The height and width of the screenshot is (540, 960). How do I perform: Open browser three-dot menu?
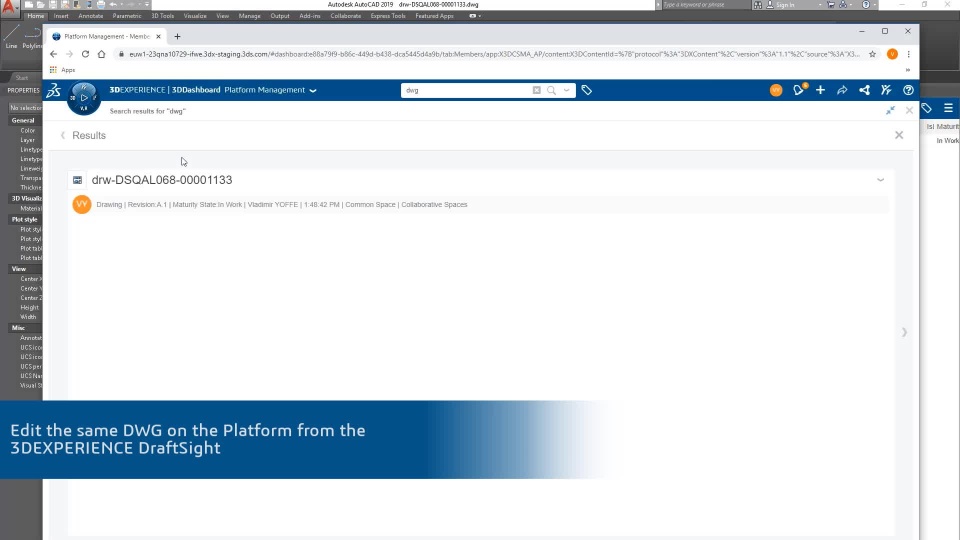click(909, 54)
